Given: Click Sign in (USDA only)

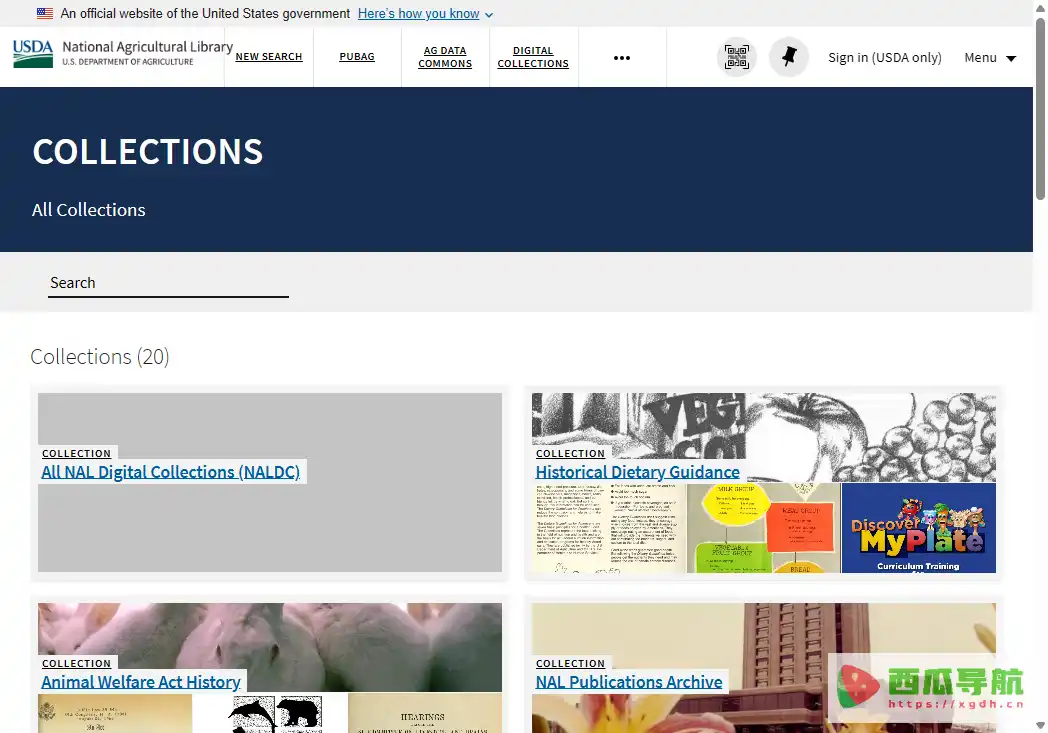Looking at the screenshot, I should click(x=884, y=57).
